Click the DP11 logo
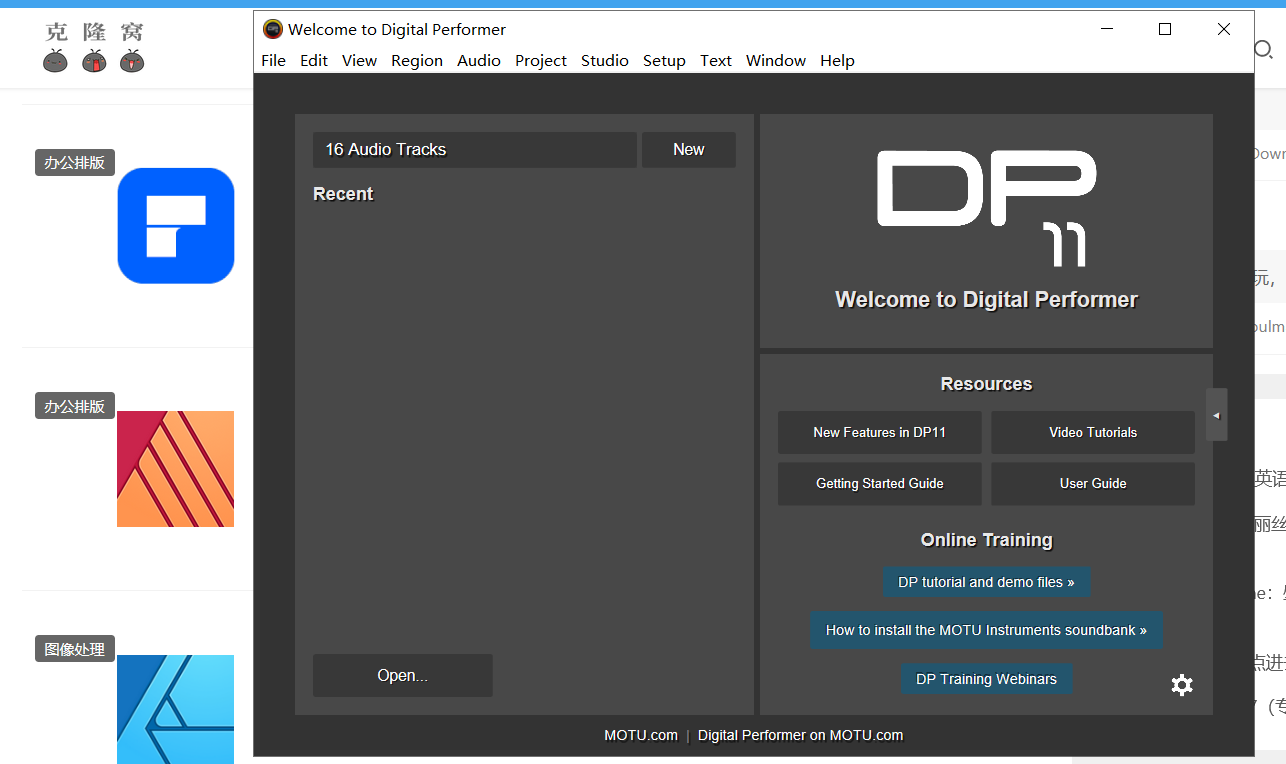1286x764 pixels. pos(986,208)
